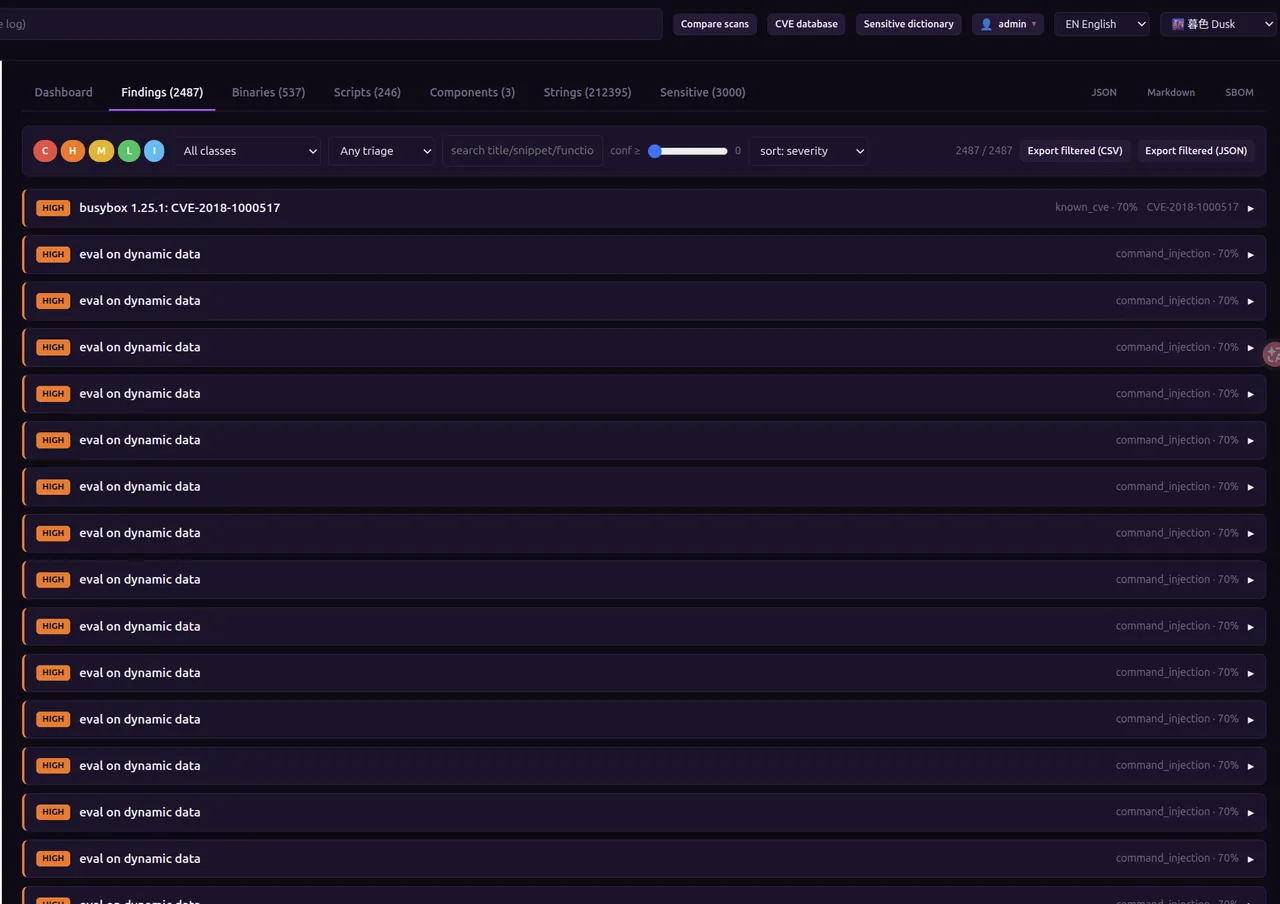1280x904 pixels.
Task: Download the Markdown report
Action: (1171, 92)
